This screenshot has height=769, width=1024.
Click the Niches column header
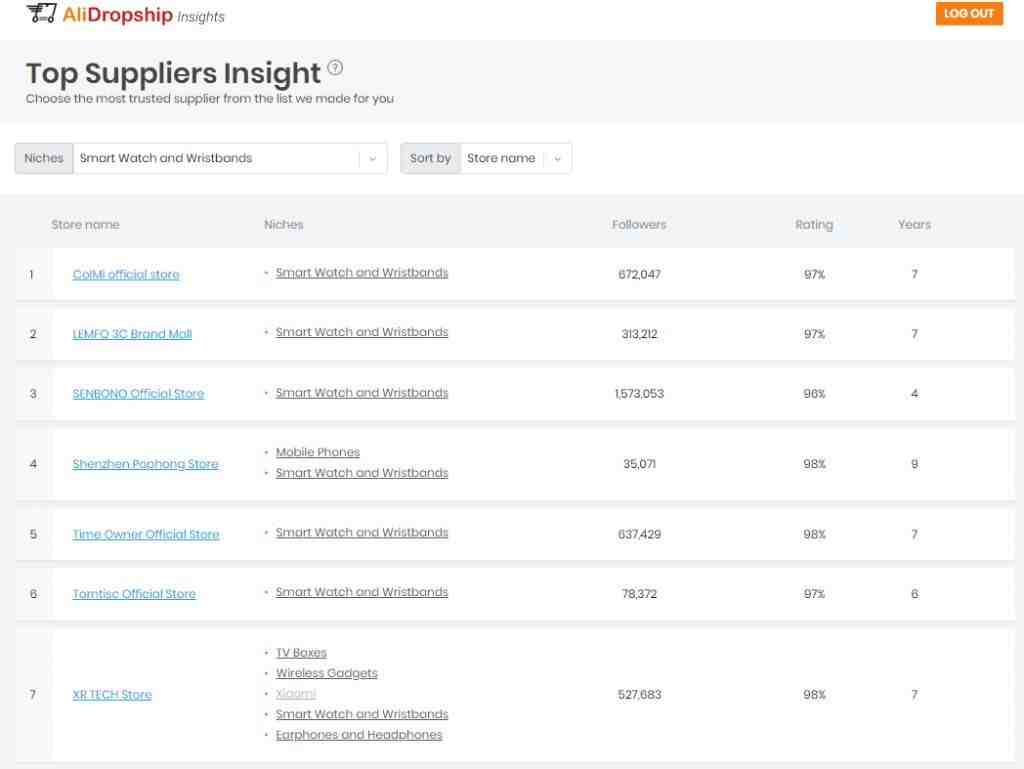[283, 225]
